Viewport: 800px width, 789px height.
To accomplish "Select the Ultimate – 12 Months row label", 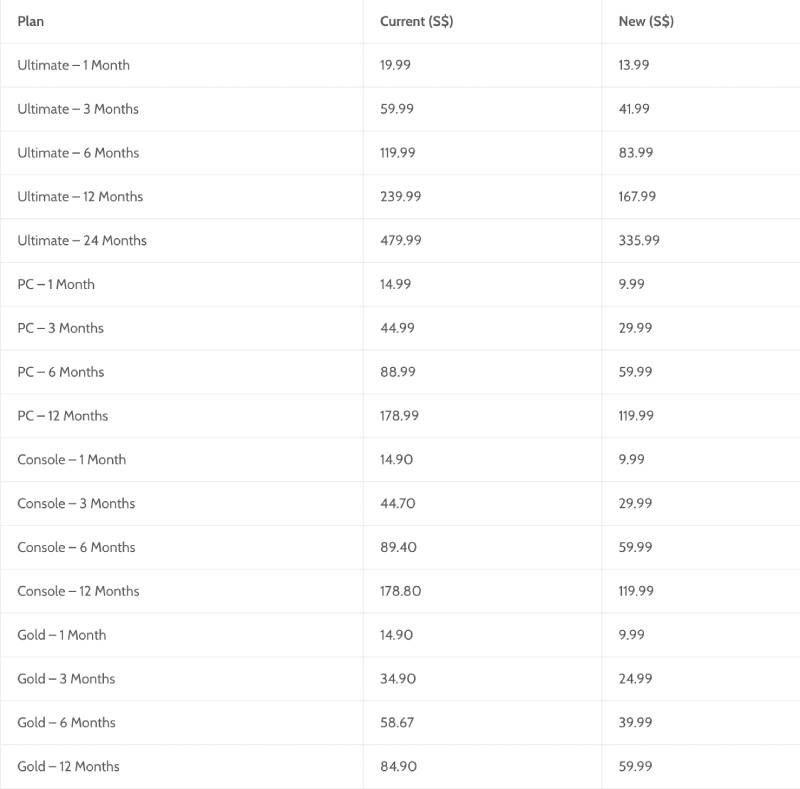I will [x=80, y=197].
